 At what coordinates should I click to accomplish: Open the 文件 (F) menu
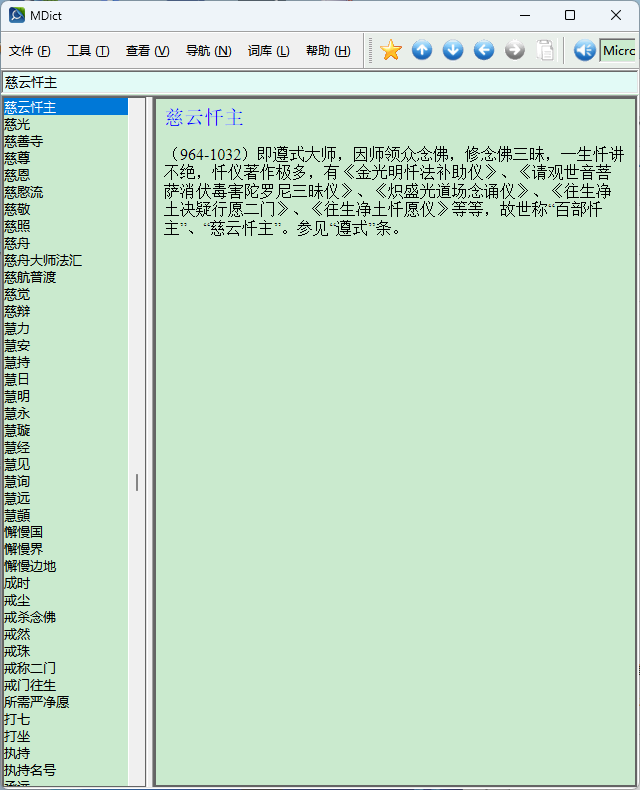point(30,51)
